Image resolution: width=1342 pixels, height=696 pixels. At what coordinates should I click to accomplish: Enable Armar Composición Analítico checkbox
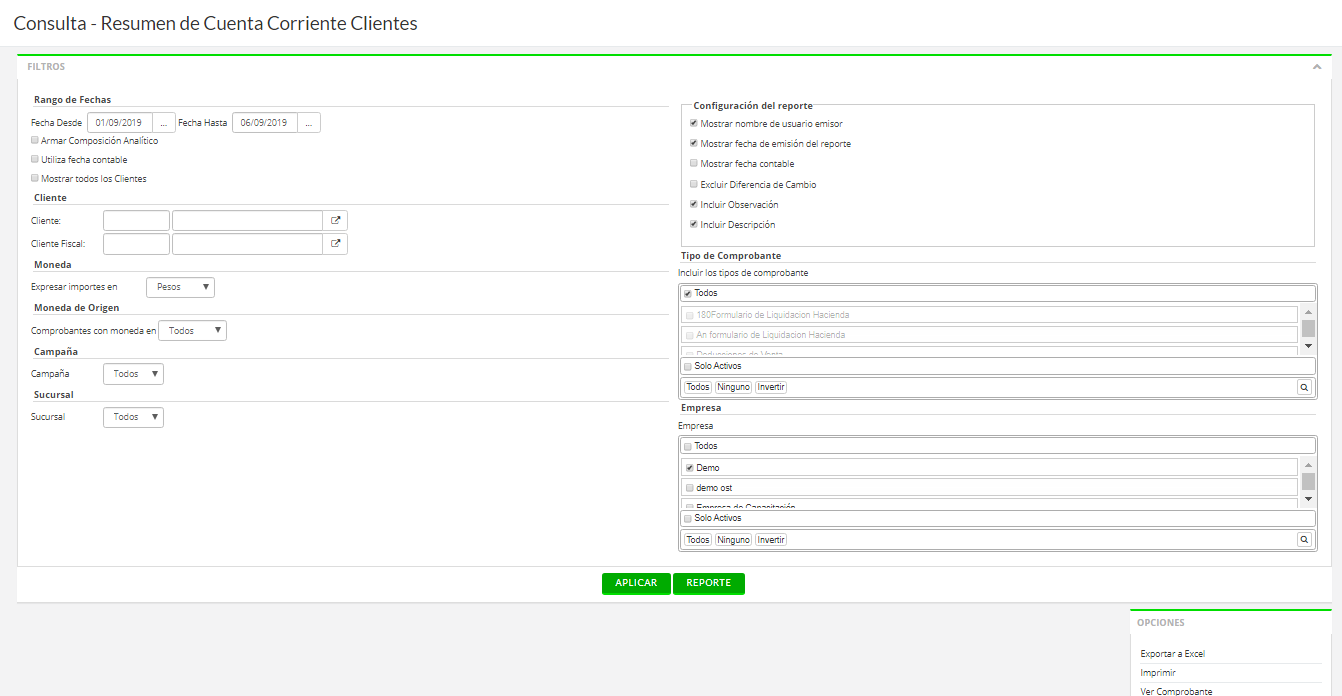pos(35,140)
